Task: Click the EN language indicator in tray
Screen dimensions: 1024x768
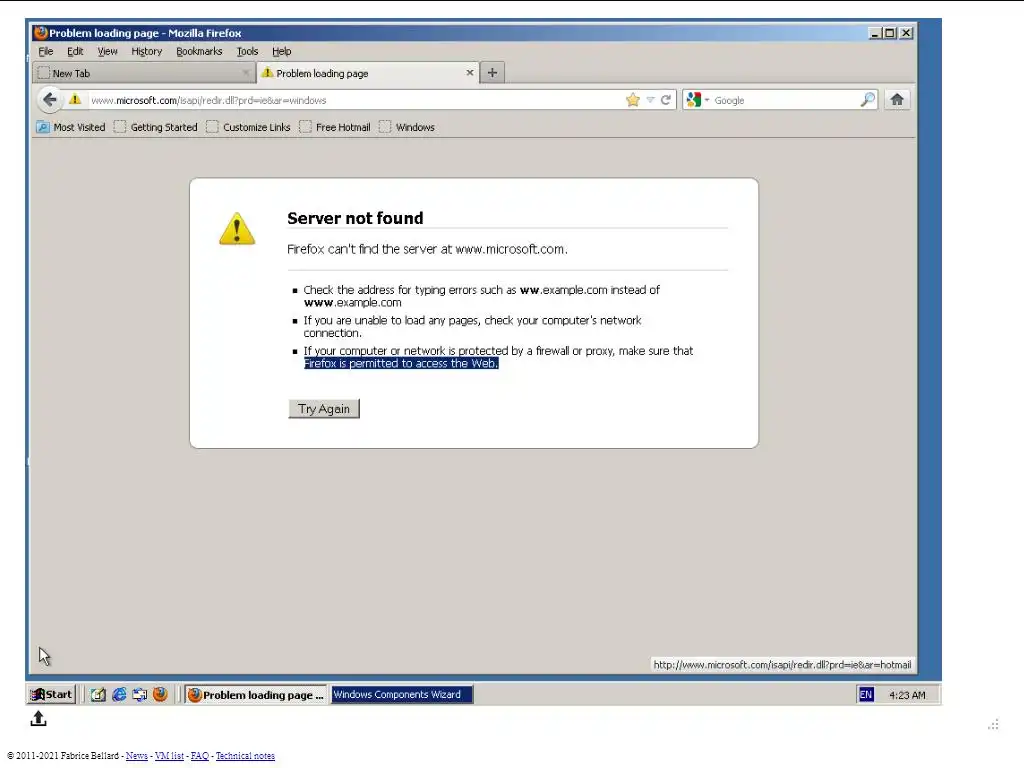Action: coord(866,695)
